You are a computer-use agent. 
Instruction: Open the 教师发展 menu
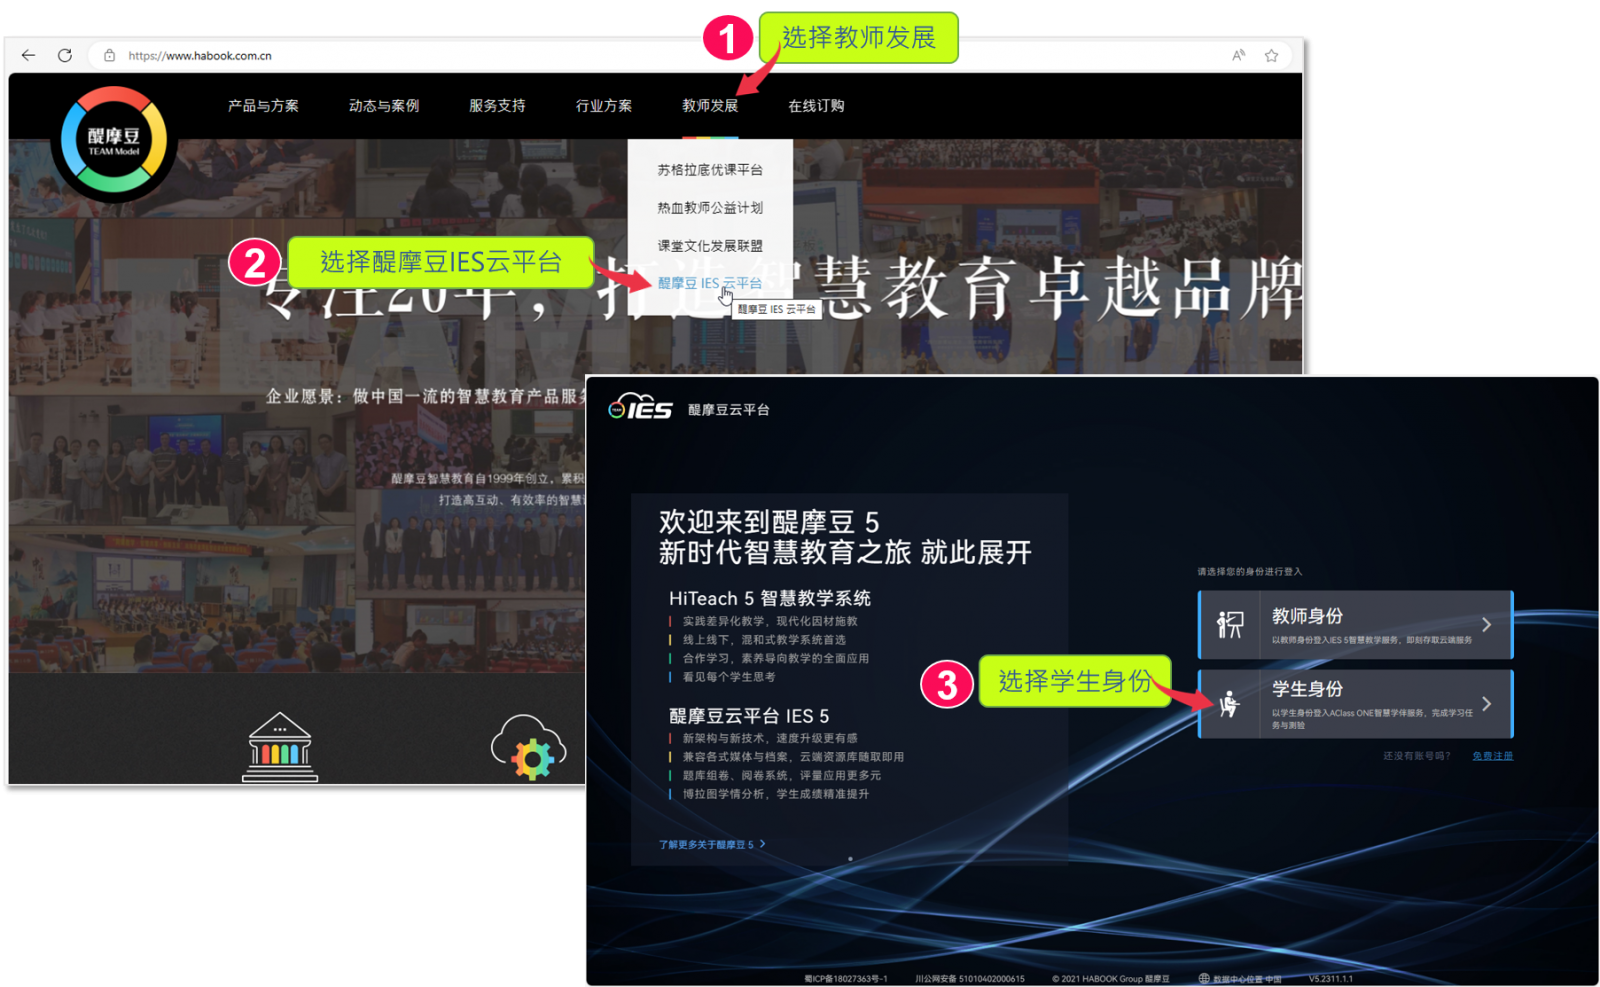710,106
